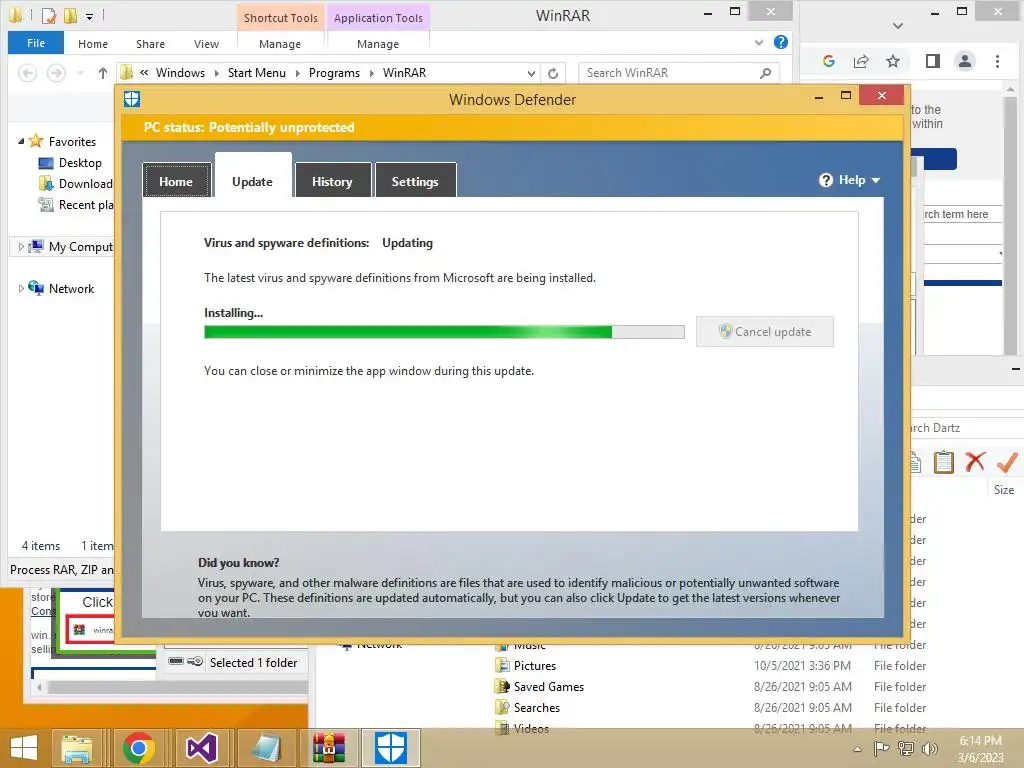Open Google Chrome from the taskbar
This screenshot has width=1024, height=768.
pos(138,748)
